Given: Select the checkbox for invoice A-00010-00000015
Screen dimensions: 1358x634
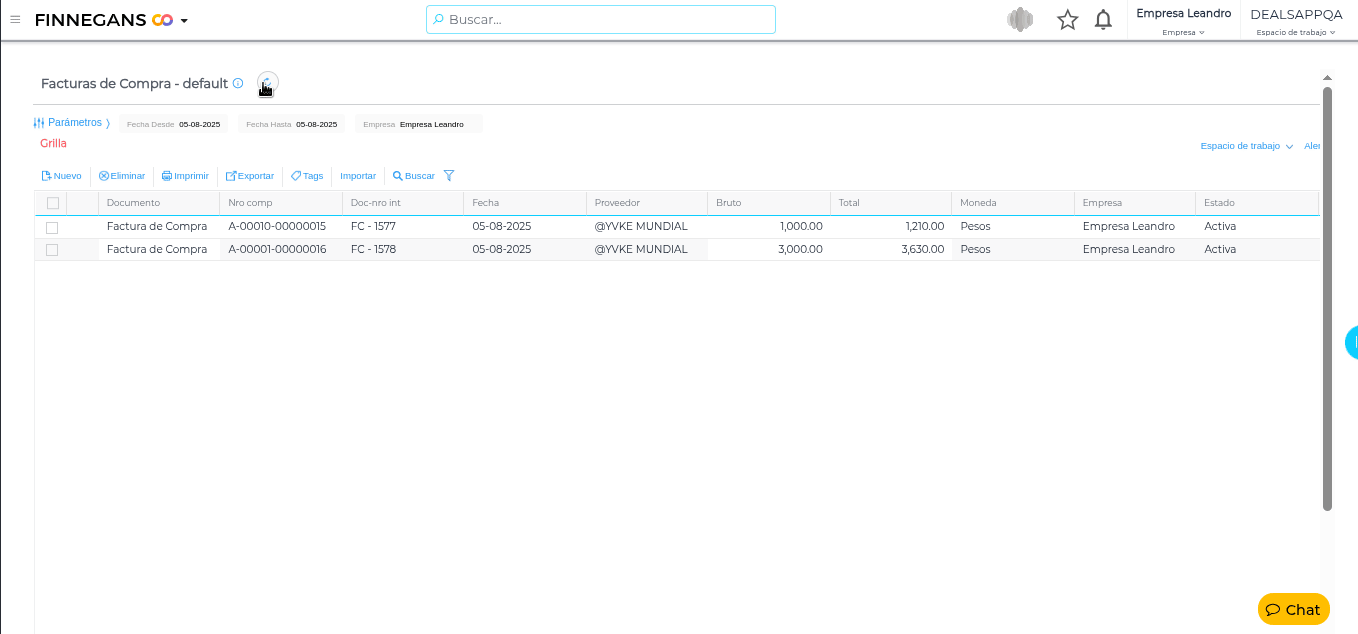Looking at the screenshot, I should coord(52,227).
